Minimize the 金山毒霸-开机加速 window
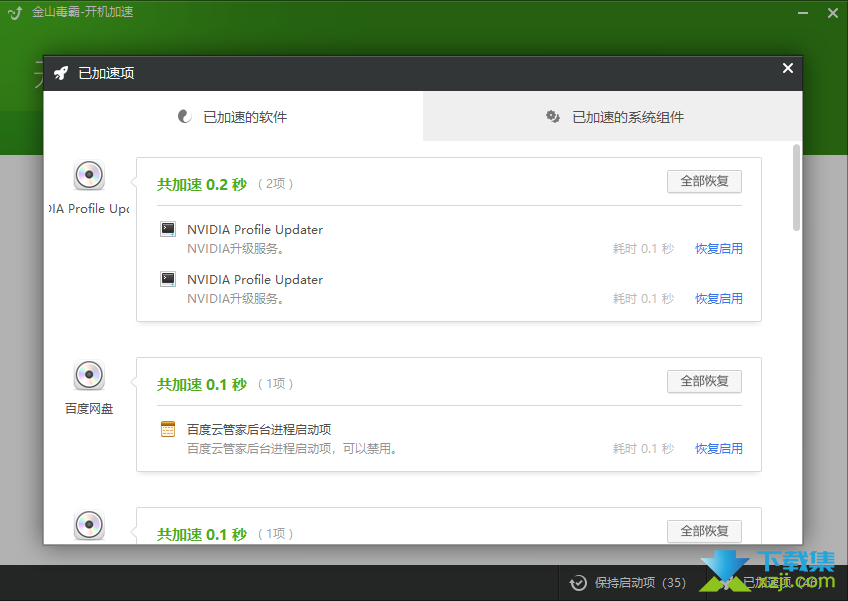The height and width of the screenshot is (601, 848). [x=803, y=13]
